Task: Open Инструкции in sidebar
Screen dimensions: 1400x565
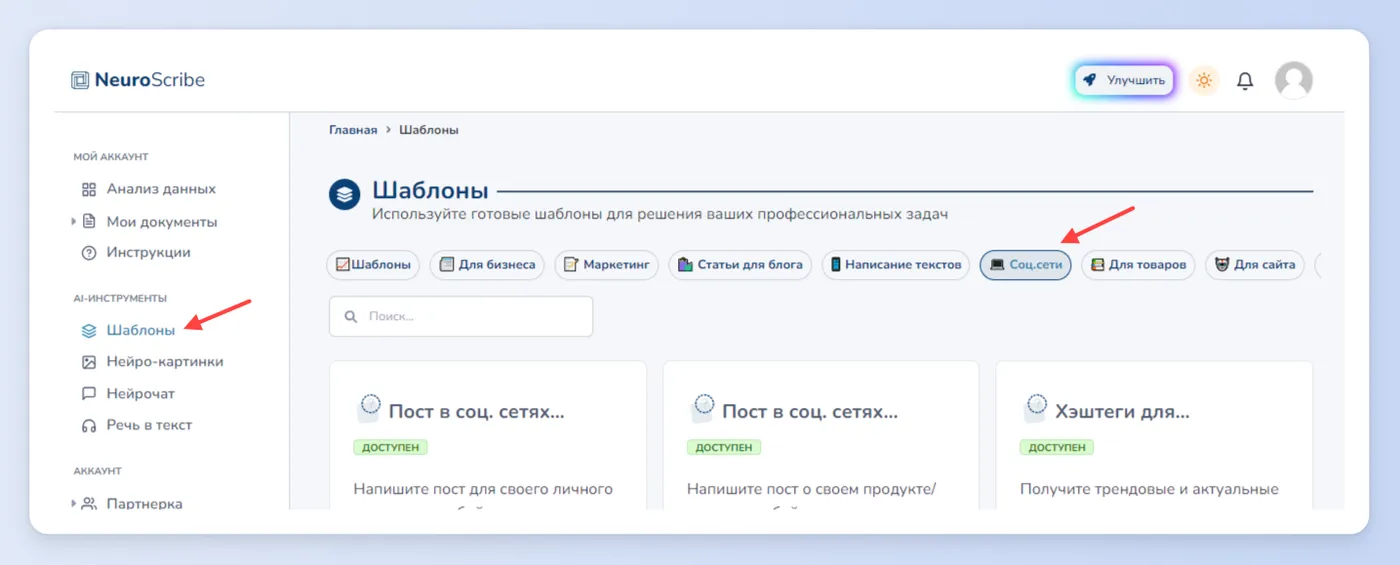Action: coord(148,253)
